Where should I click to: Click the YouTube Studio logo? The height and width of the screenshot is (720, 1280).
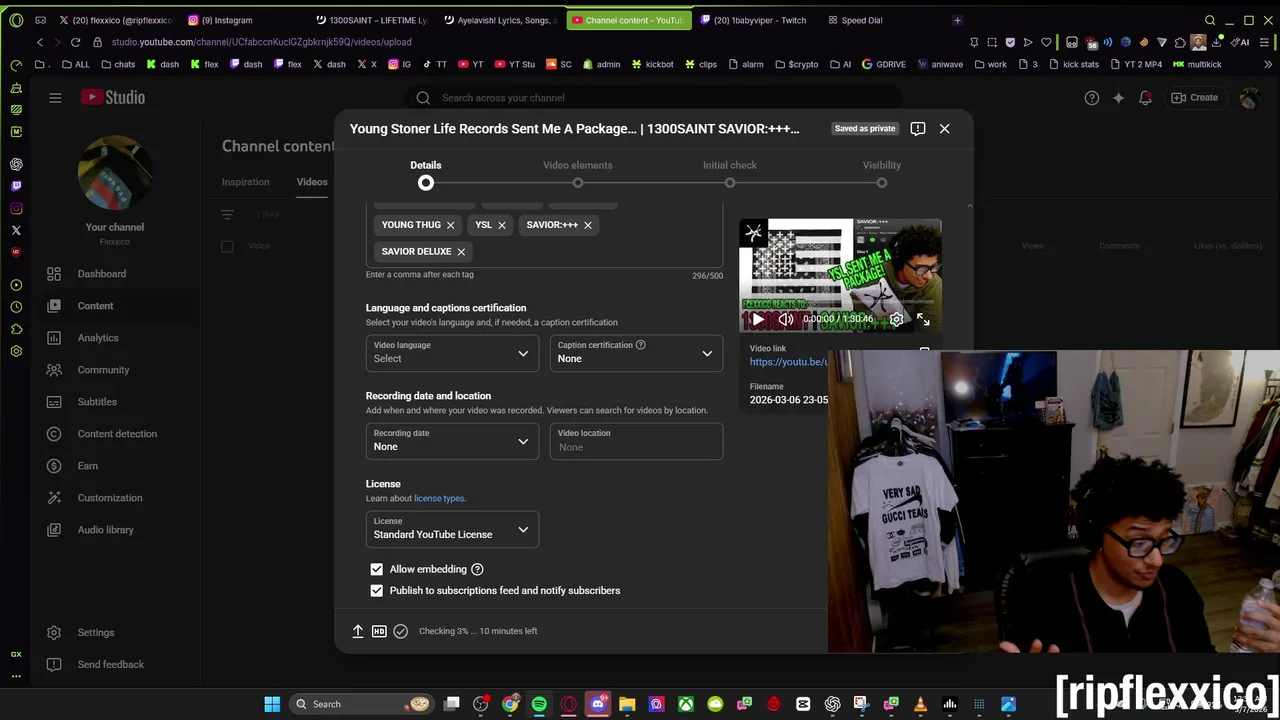(x=113, y=97)
